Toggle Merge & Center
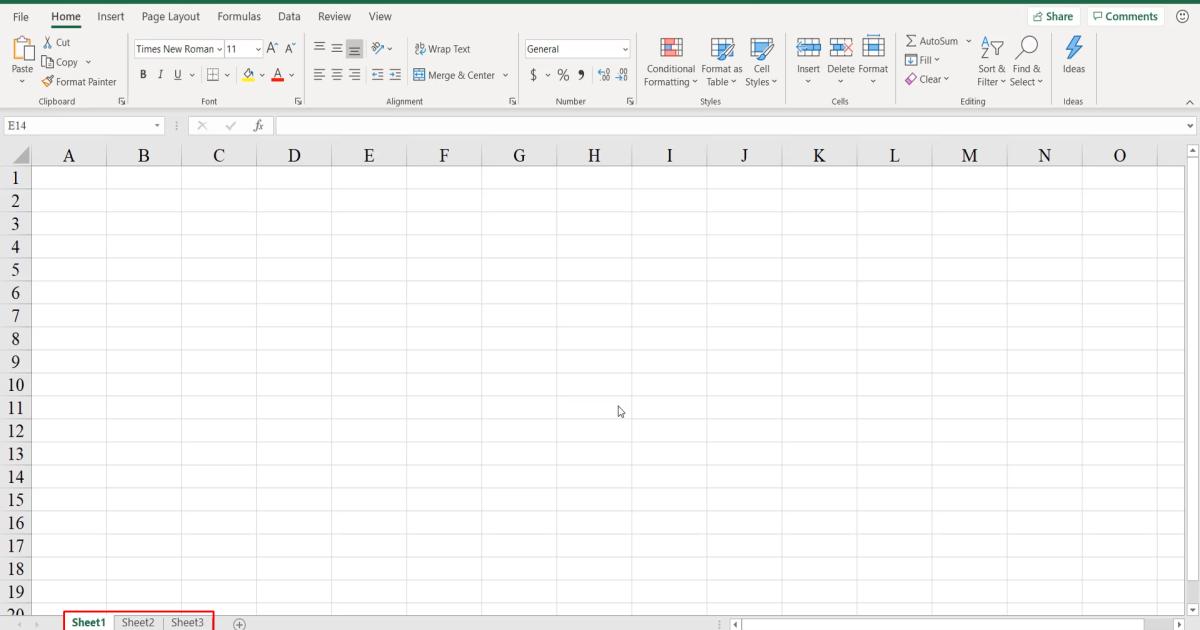Screen dimensions: 1200x630 pos(455,74)
